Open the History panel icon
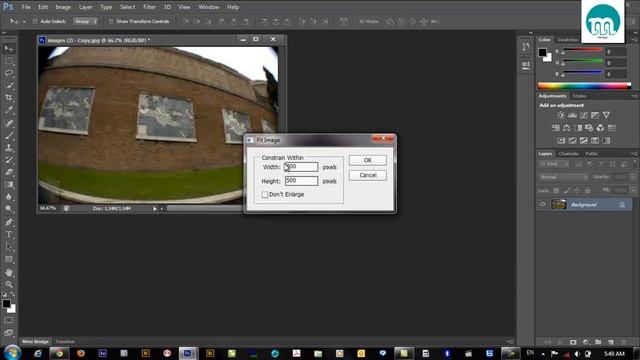 pyautogui.click(x=526, y=47)
